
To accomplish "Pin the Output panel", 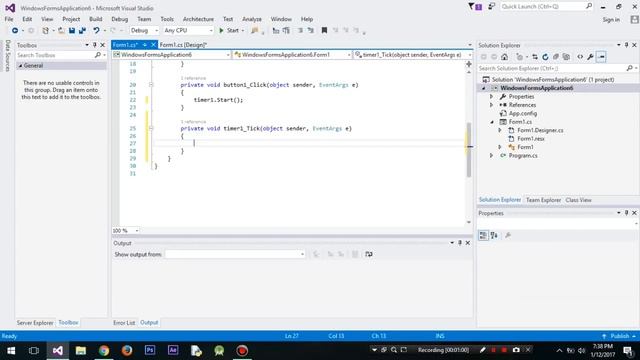I will coord(460,243).
